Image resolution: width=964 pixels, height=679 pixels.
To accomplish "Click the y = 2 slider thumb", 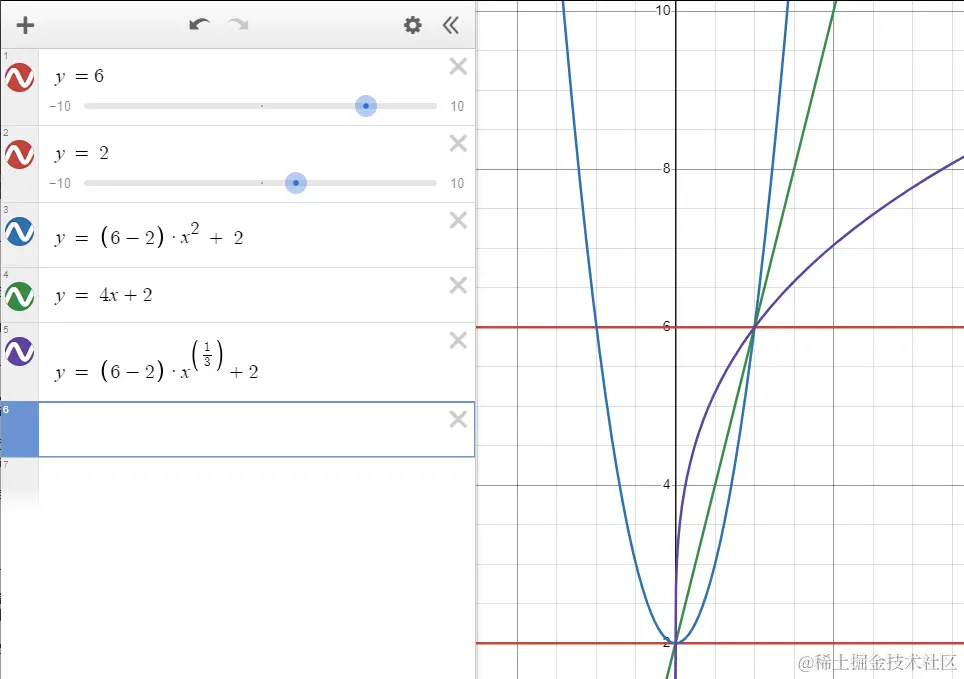I will (x=296, y=183).
